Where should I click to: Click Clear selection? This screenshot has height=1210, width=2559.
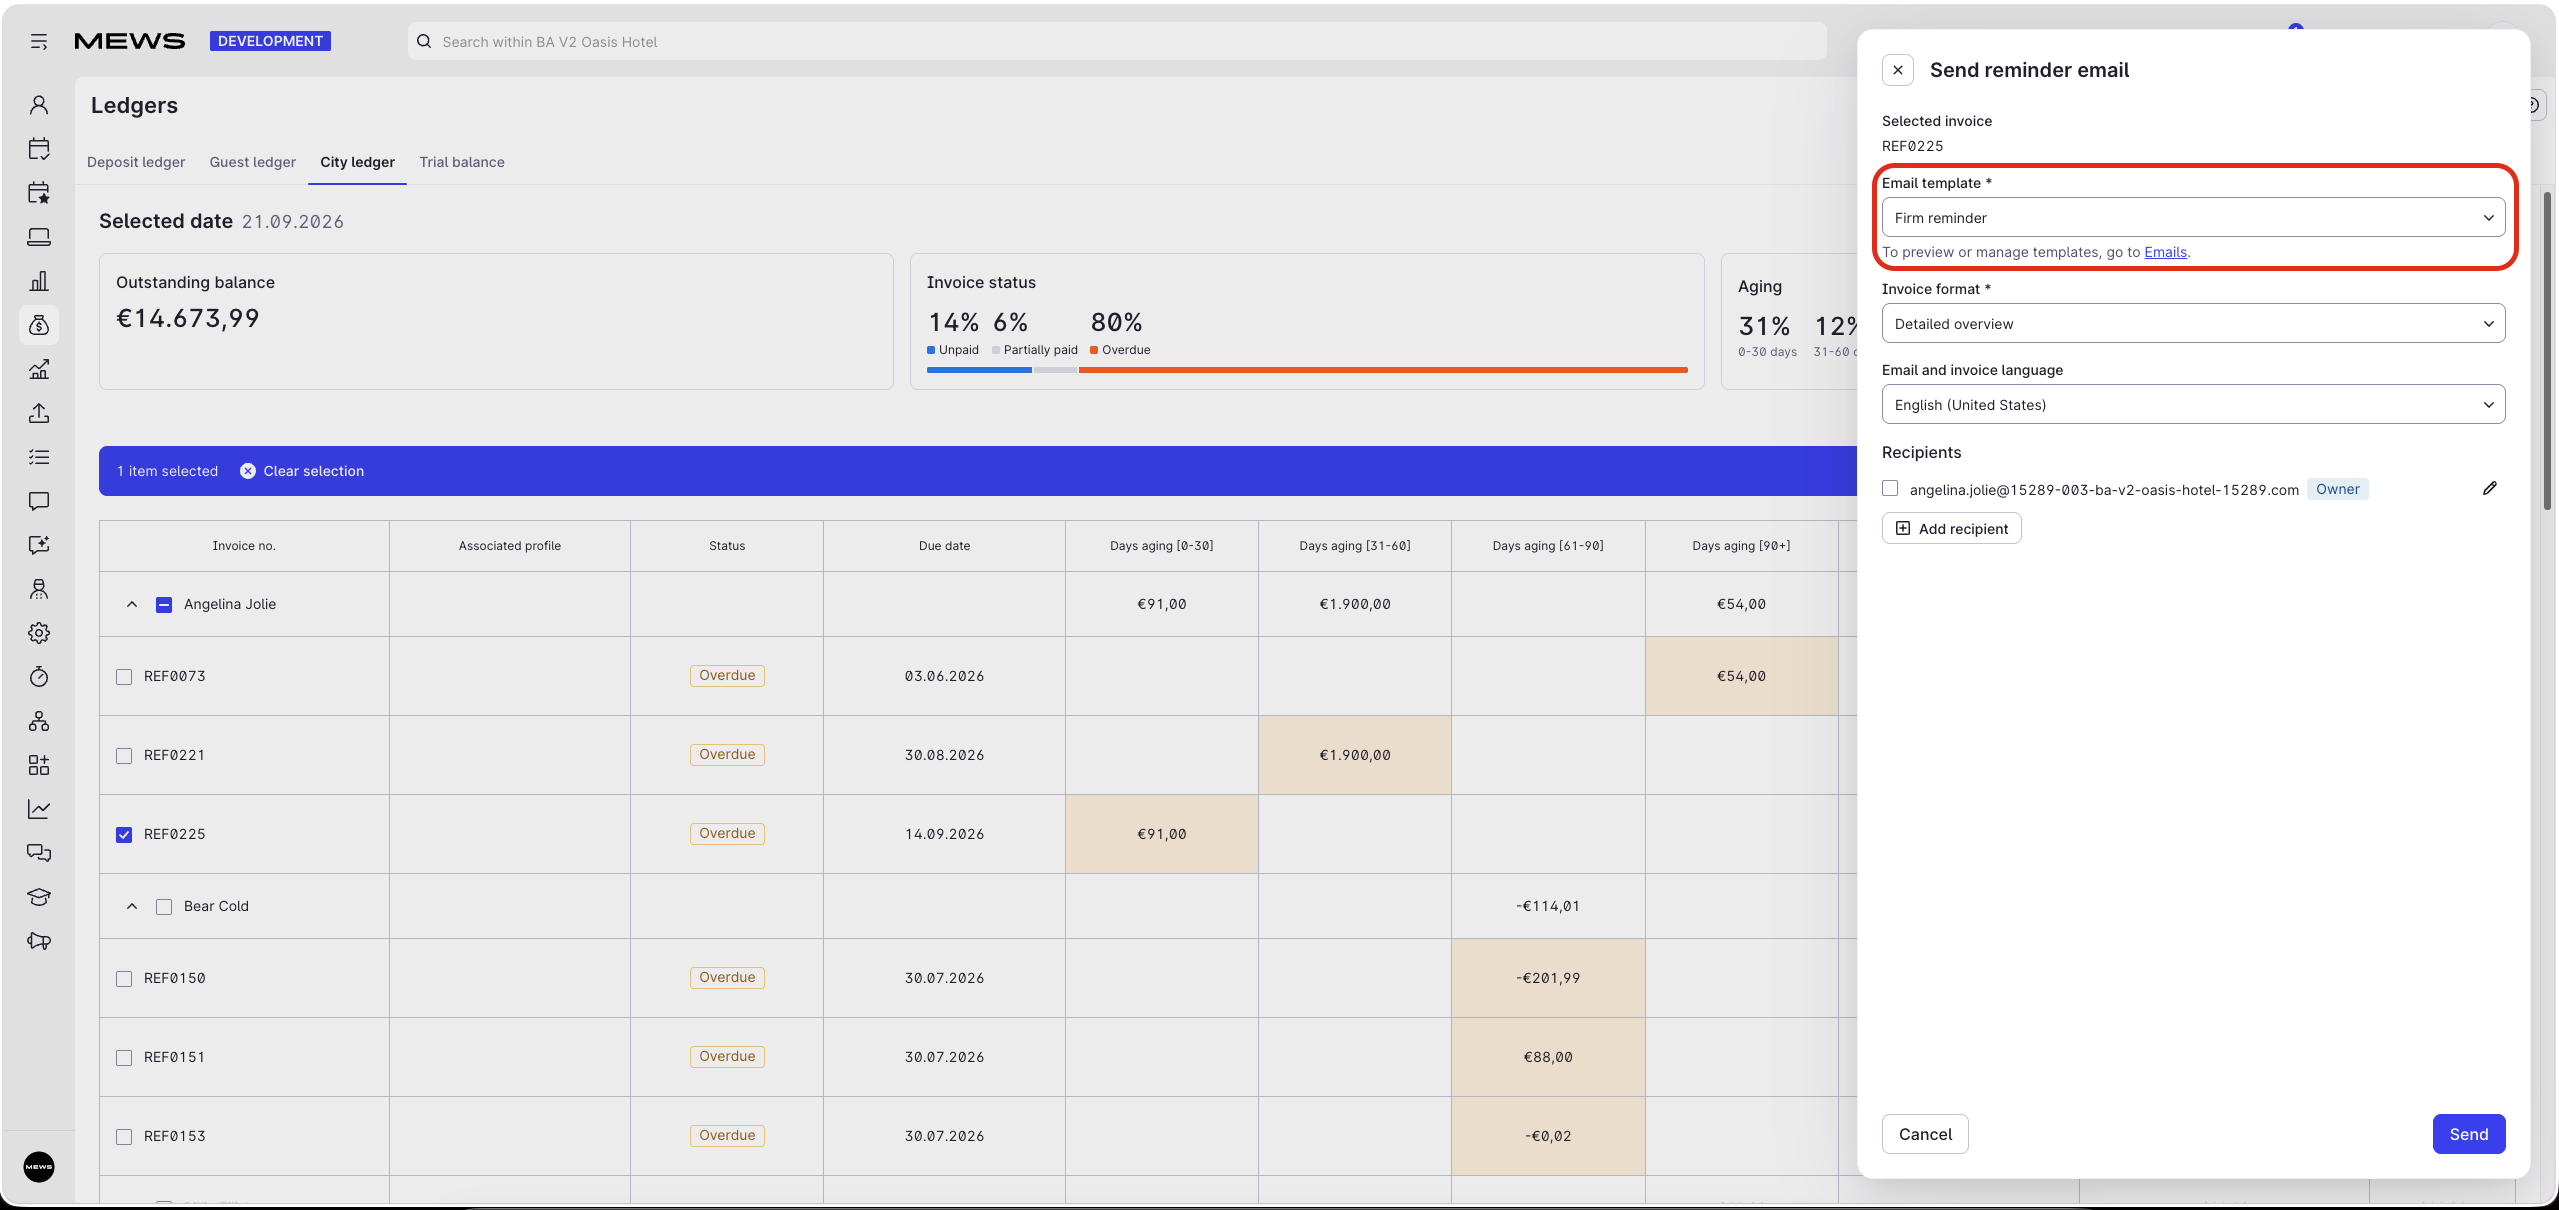tap(302, 471)
